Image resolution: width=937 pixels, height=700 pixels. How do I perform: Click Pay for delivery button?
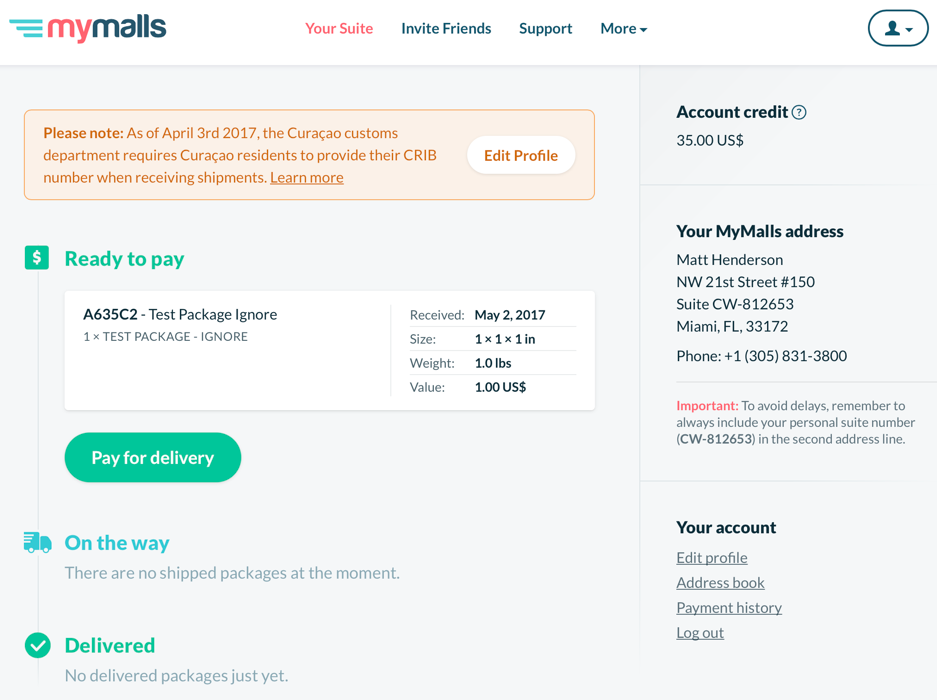click(x=153, y=457)
